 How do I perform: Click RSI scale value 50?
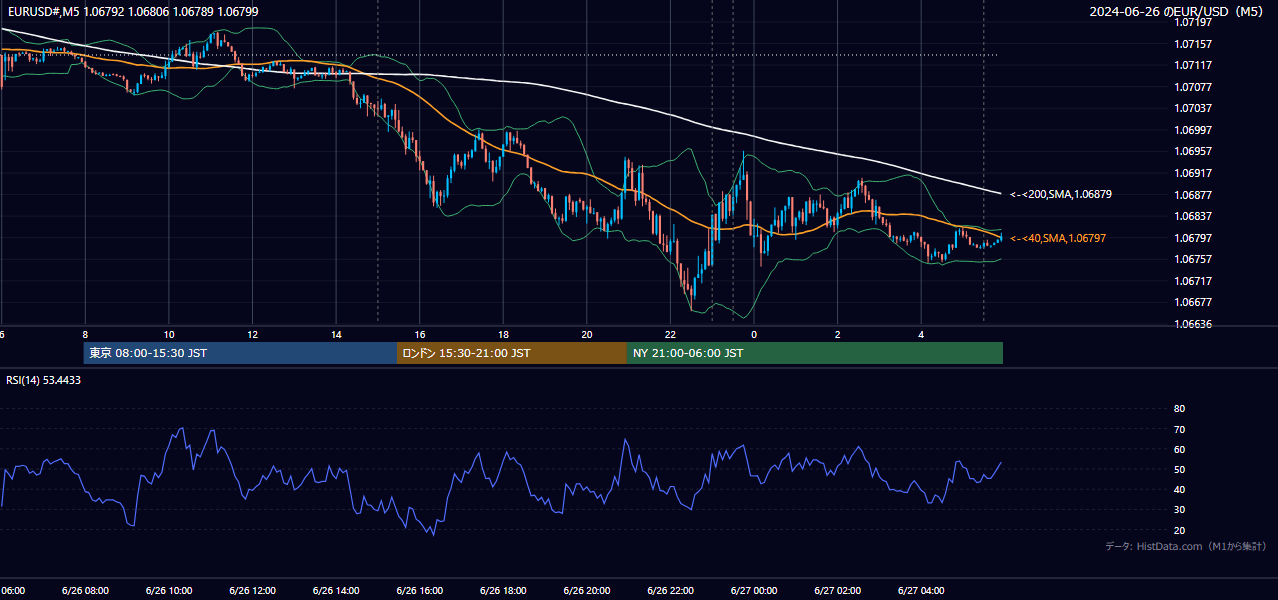pyautogui.click(x=1179, y=469)
